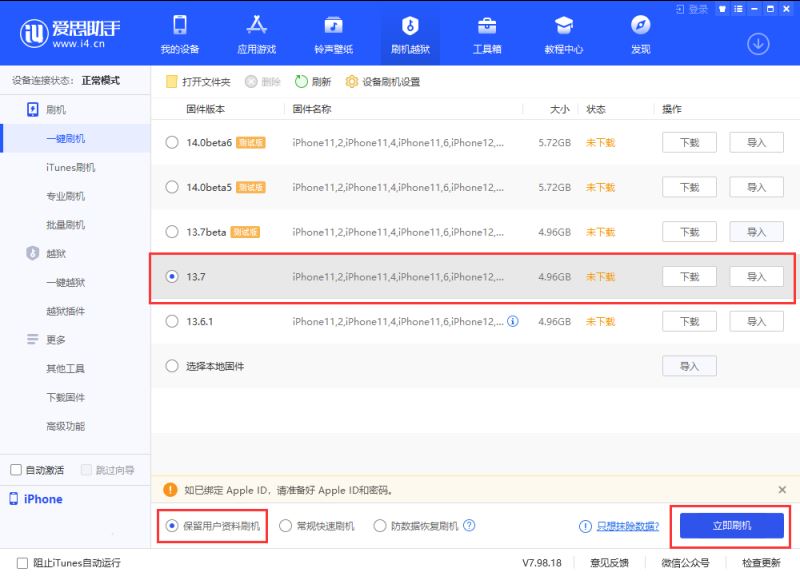800x576 pixels.
Task: Enable 自动激活 auto-activate checkbox
Action: click(16, 469)
